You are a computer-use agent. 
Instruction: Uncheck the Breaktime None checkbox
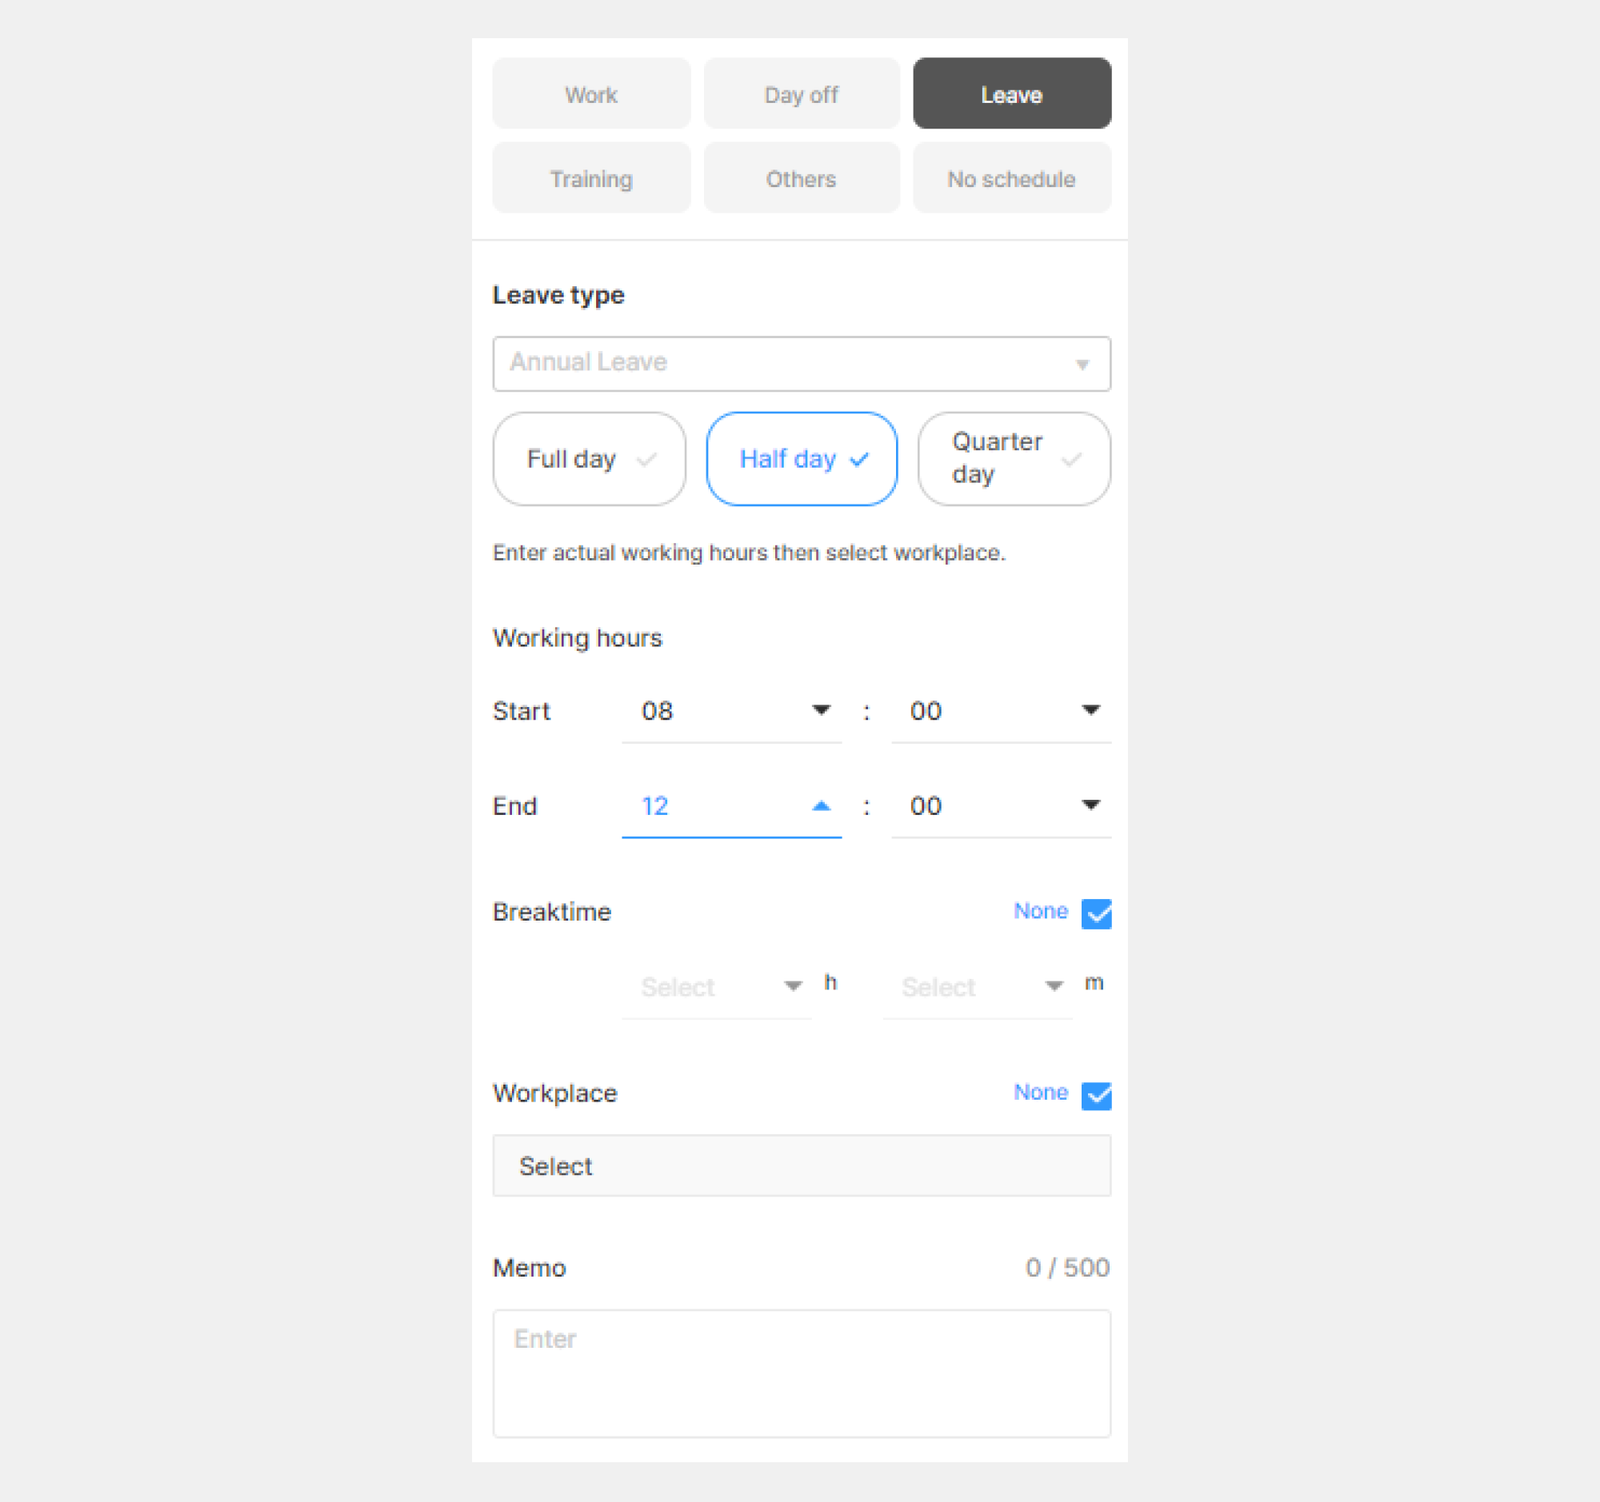click(x=1096, y=913)
